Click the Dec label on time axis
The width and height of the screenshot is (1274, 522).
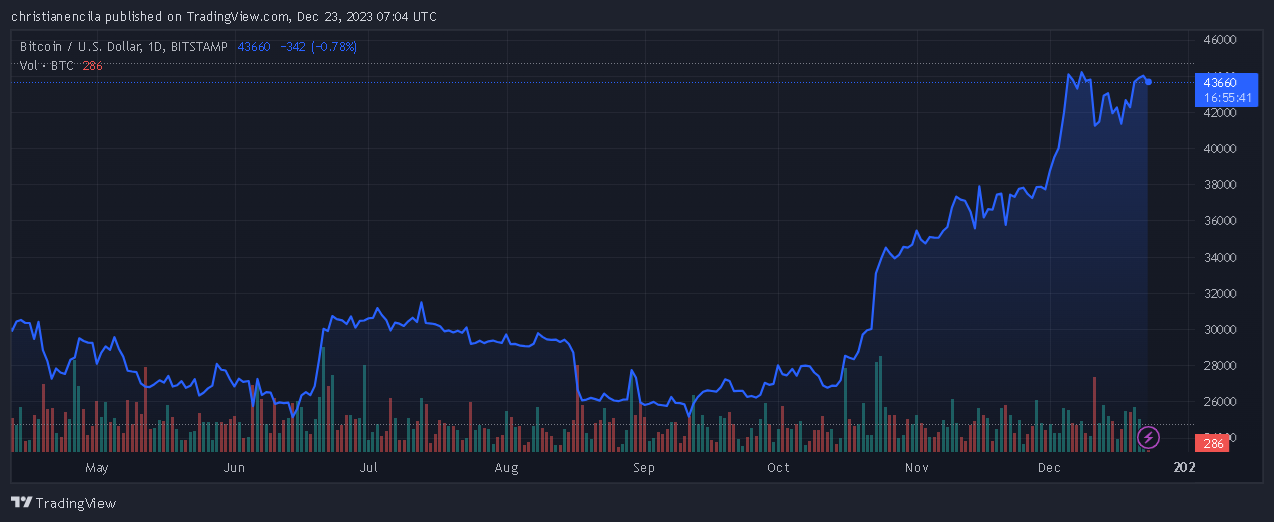point(1049,467)
